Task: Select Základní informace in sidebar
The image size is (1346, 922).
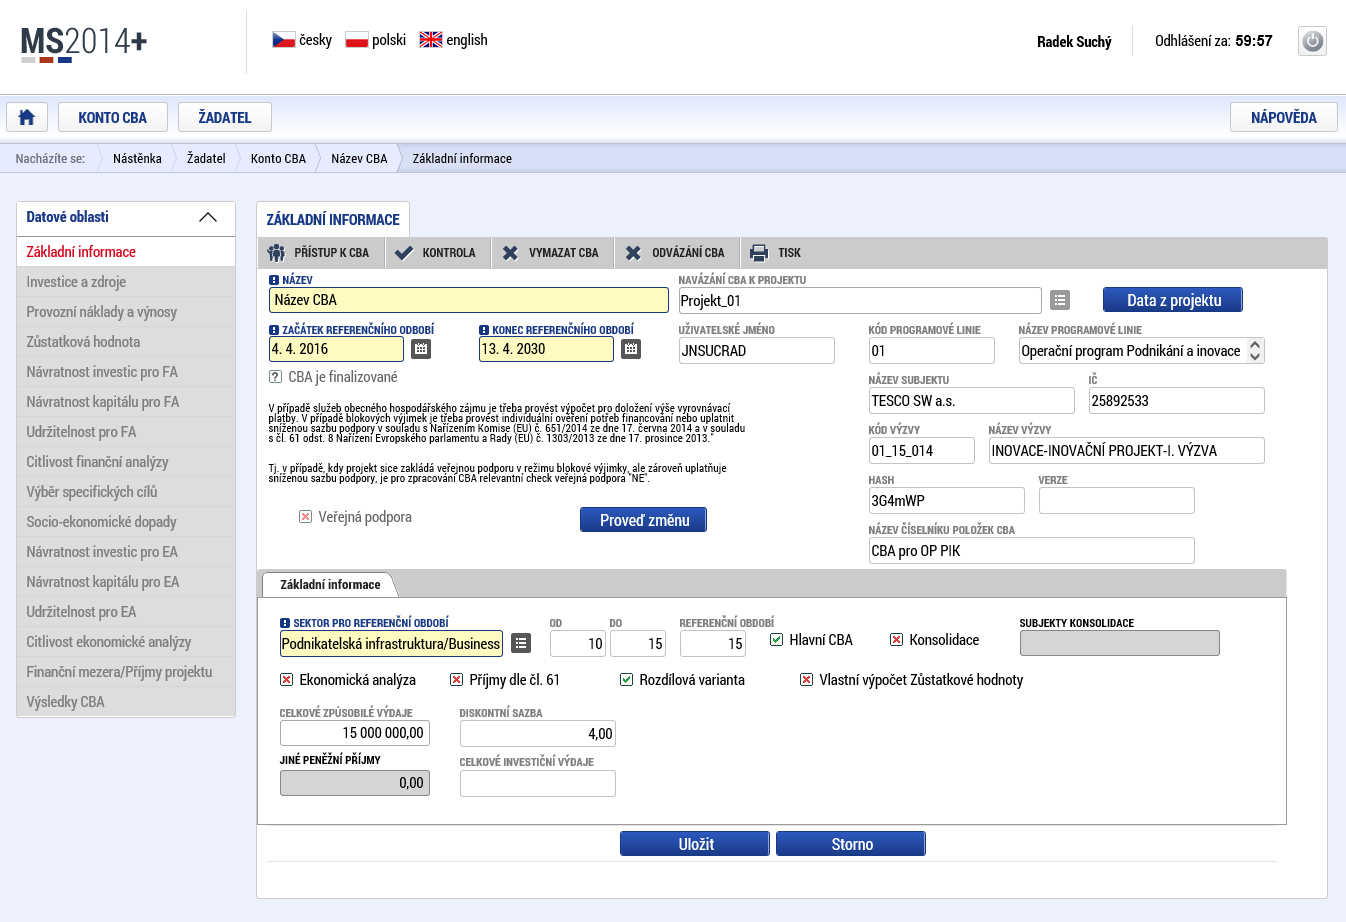Action: tap(126, 252)
